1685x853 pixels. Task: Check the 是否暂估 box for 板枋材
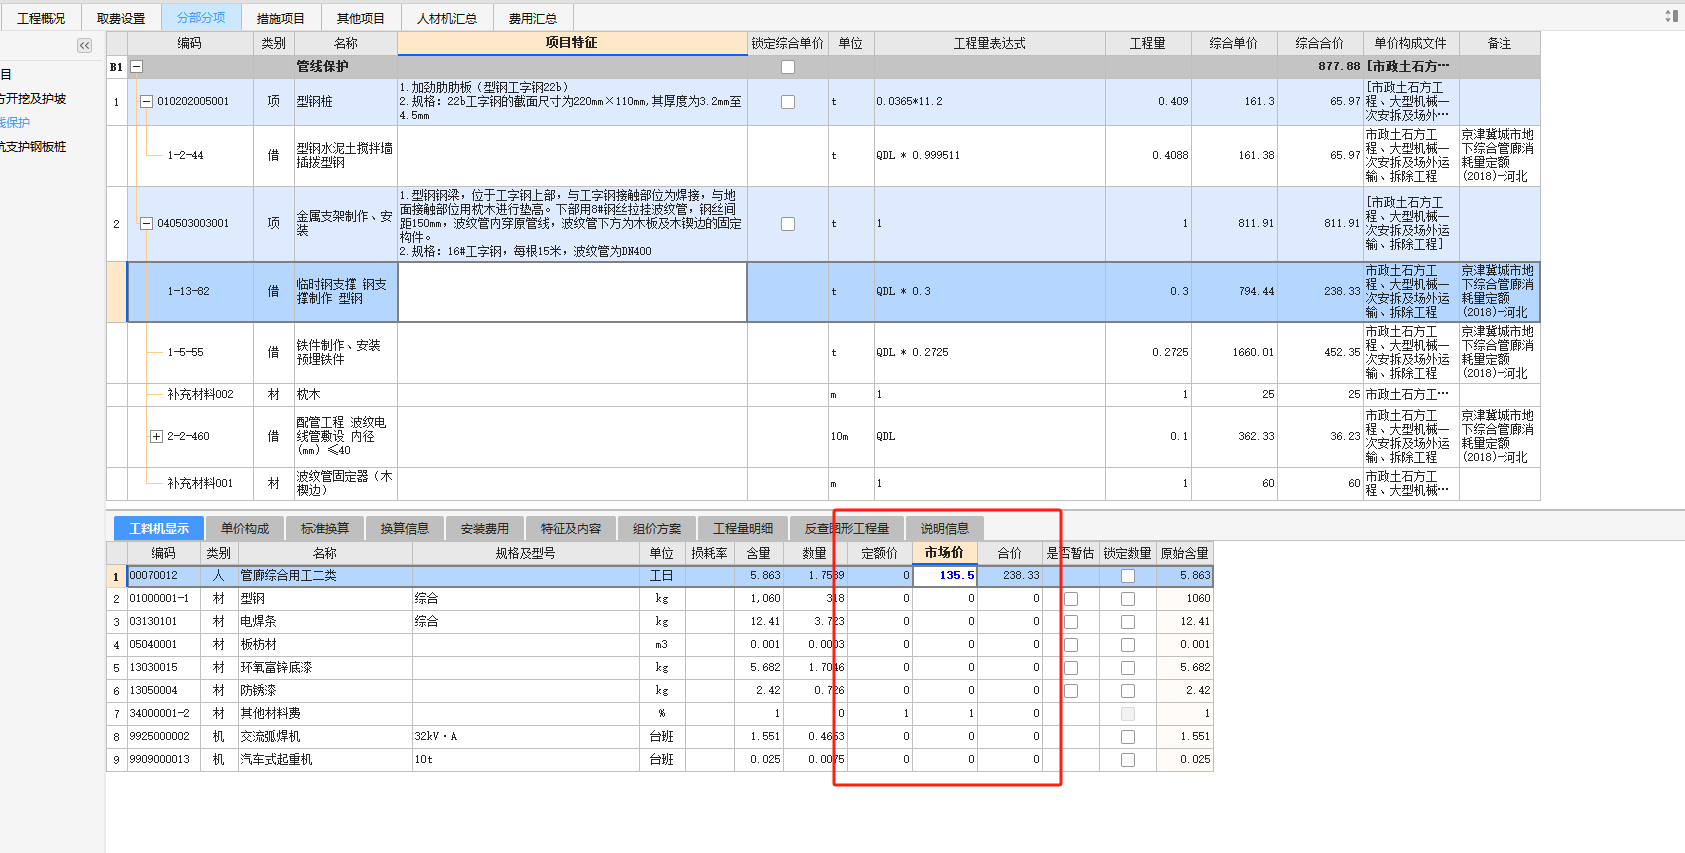(x=1071, y=645)
